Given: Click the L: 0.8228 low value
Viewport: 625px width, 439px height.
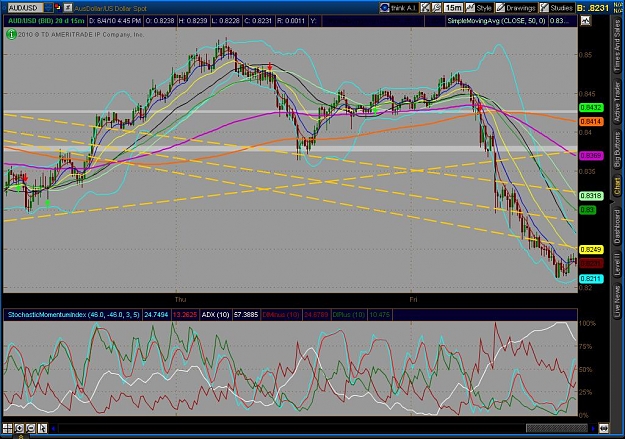Looking at the screenshot, I should coord(226,21).
